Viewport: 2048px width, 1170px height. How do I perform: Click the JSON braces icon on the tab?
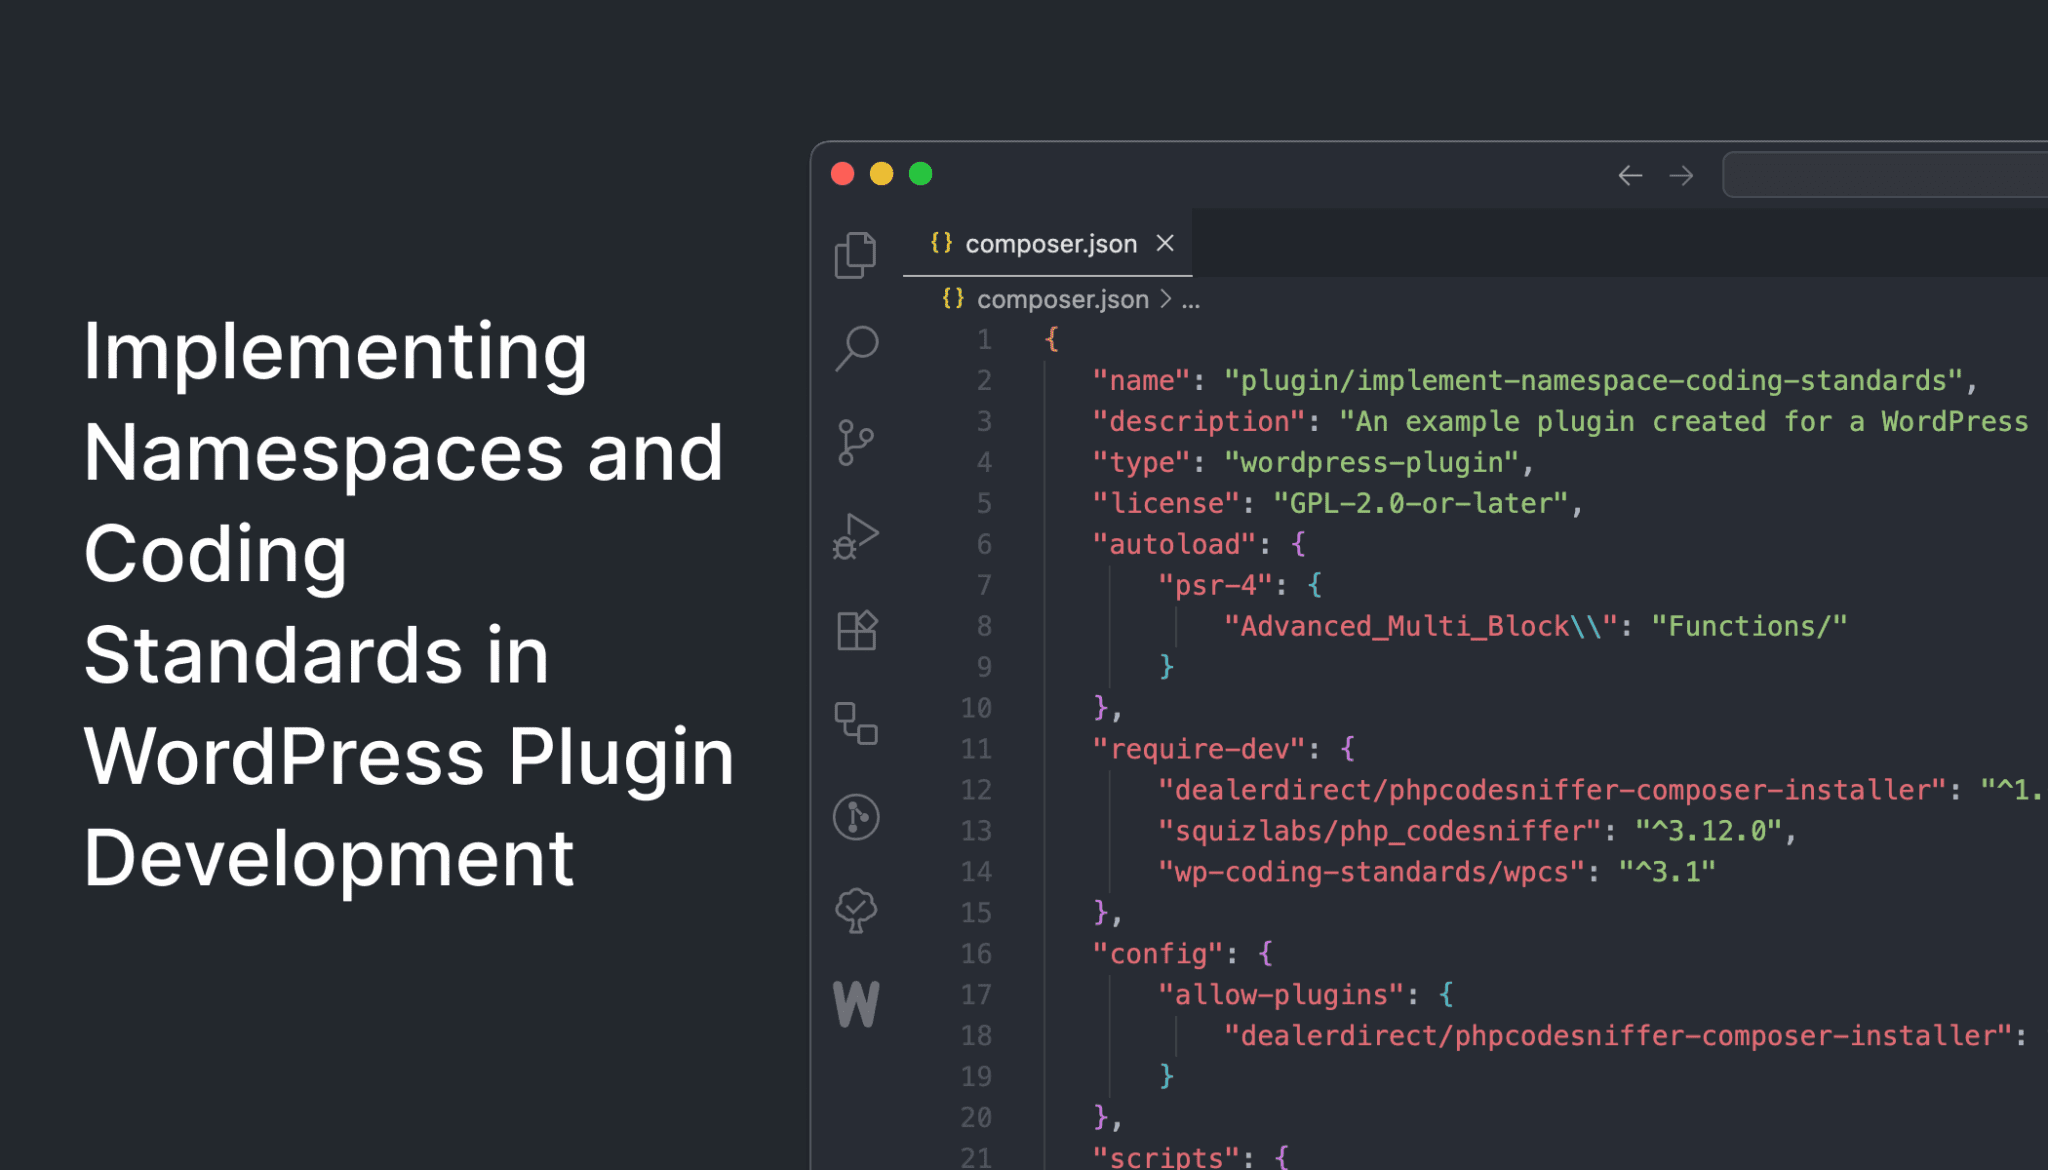click(x=941, y=243)
